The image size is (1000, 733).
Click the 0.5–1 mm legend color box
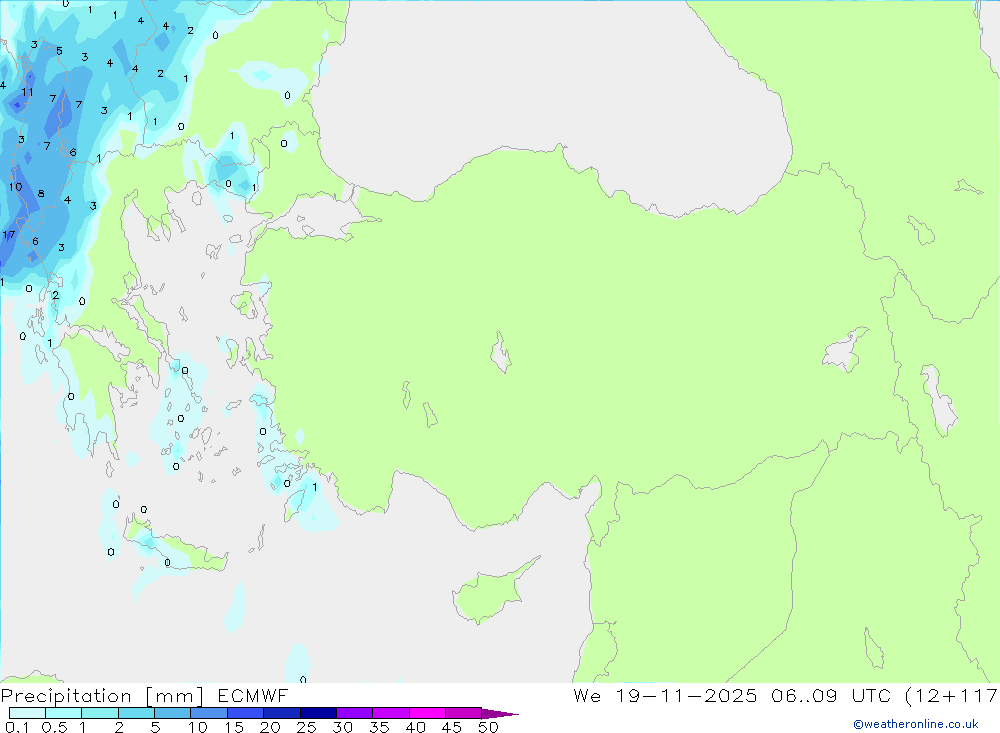click(x=63, y=713)
